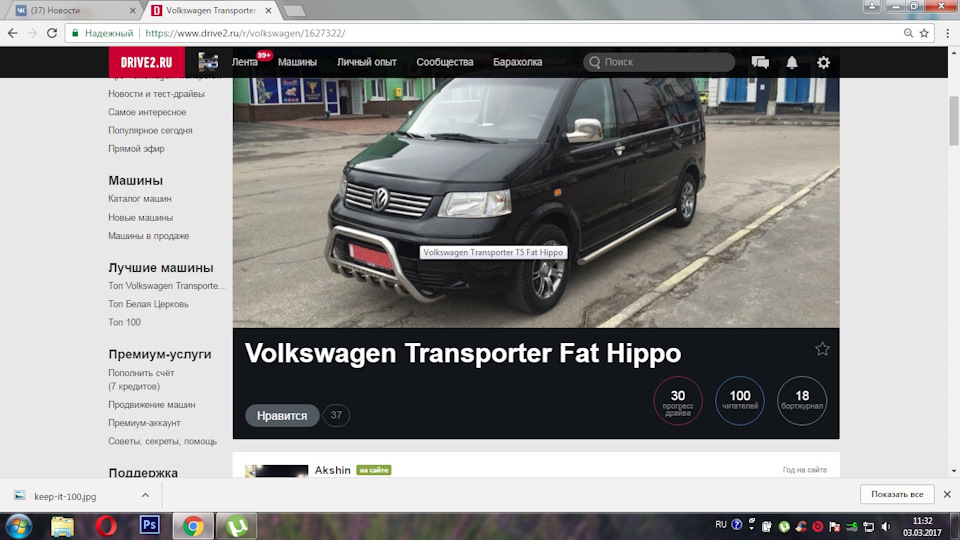The height and width of the screenshot is (540, 960).
Task: Open Советы, секреты, помощь link
Action: click(162, 441)
